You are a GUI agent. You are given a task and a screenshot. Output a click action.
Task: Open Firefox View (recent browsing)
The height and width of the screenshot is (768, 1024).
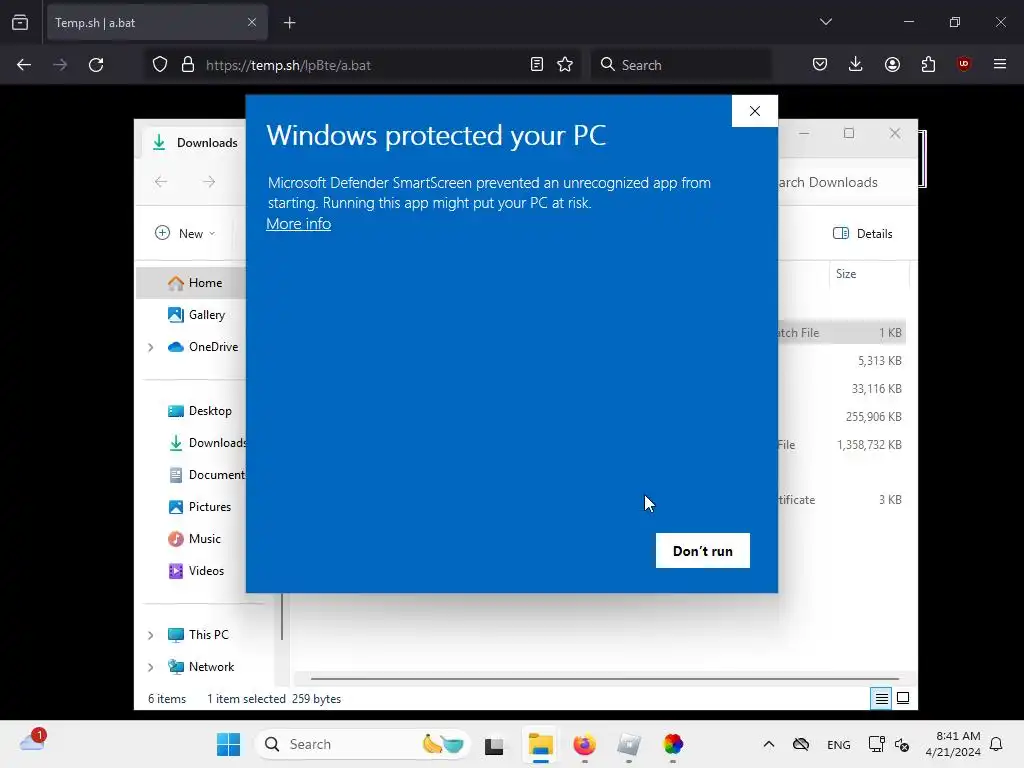(x=20, y=23)
